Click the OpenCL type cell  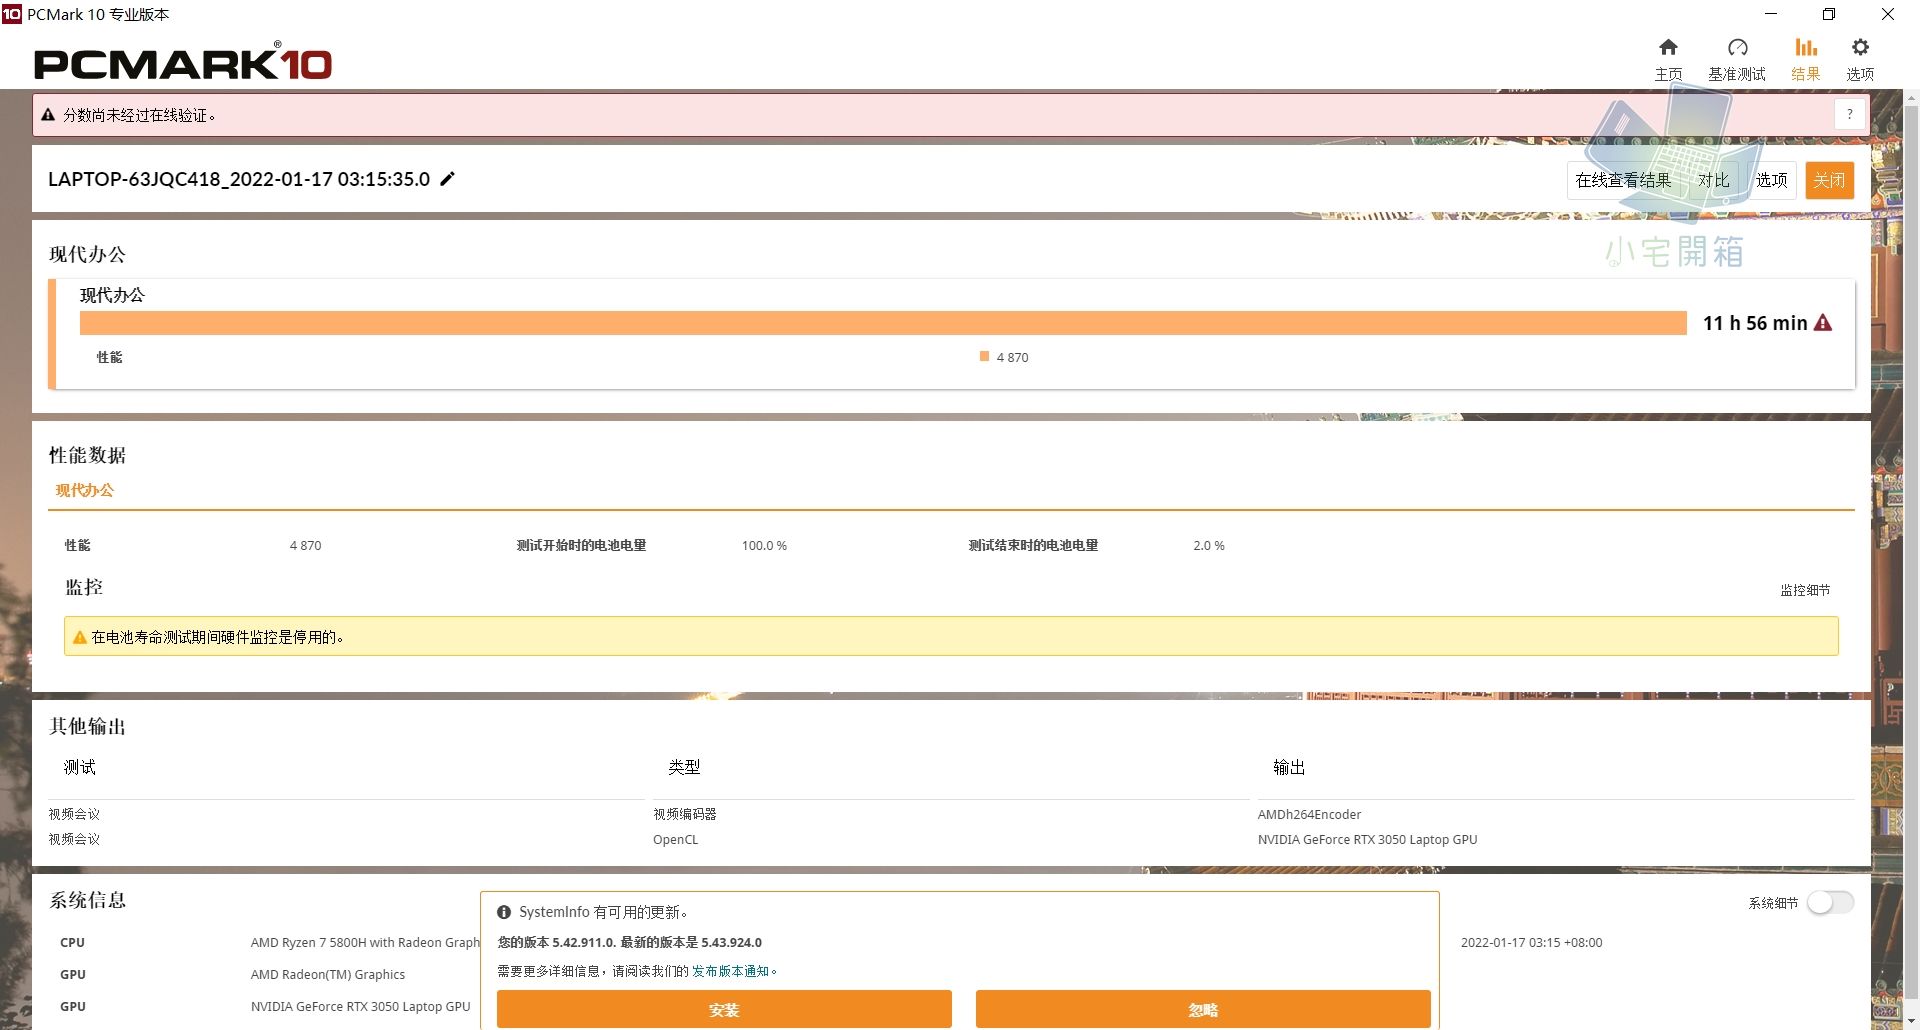(676, 839)
